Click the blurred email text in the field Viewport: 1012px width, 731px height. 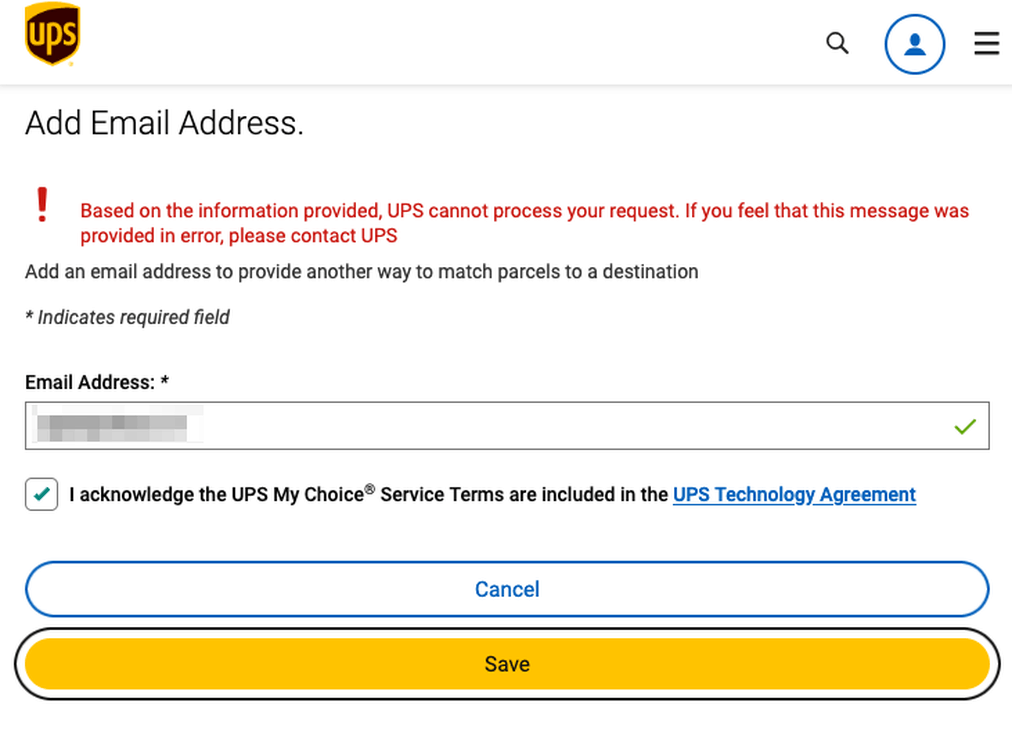[x=112, y=426]
